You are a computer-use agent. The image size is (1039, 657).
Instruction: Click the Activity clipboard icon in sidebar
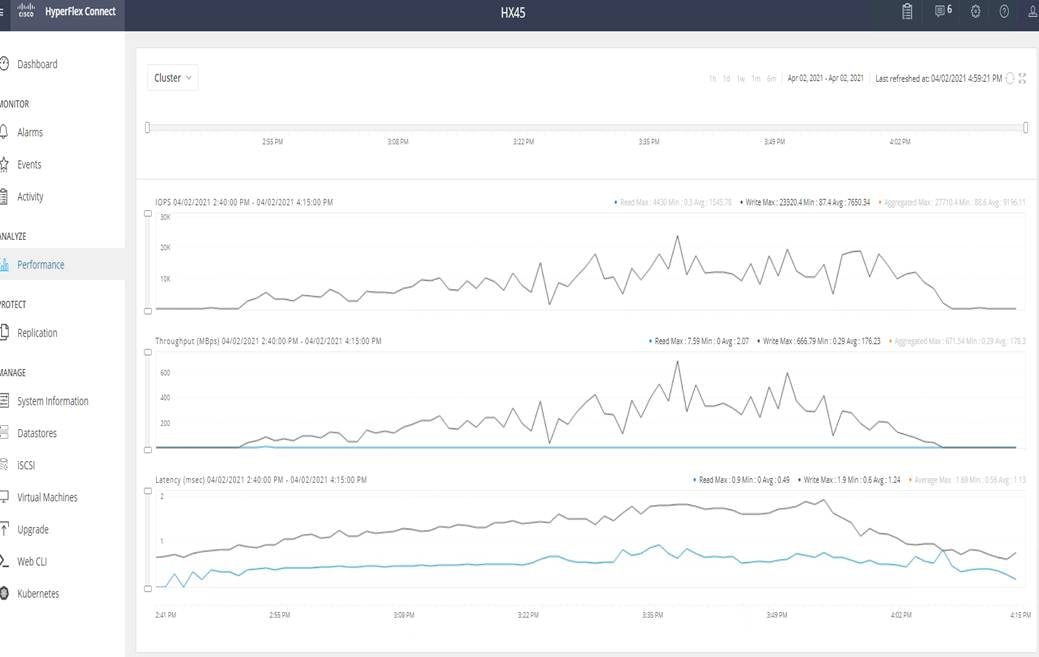(x=4, y=196)
